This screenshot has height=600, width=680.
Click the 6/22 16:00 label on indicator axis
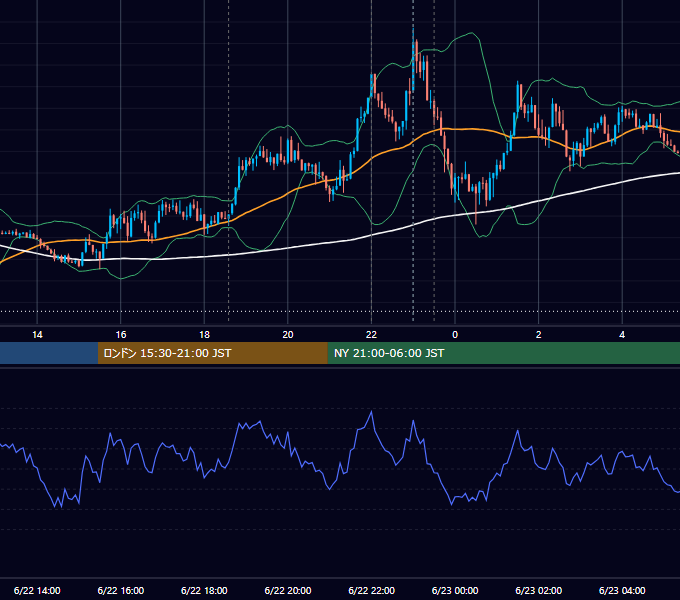coord(121,590)
